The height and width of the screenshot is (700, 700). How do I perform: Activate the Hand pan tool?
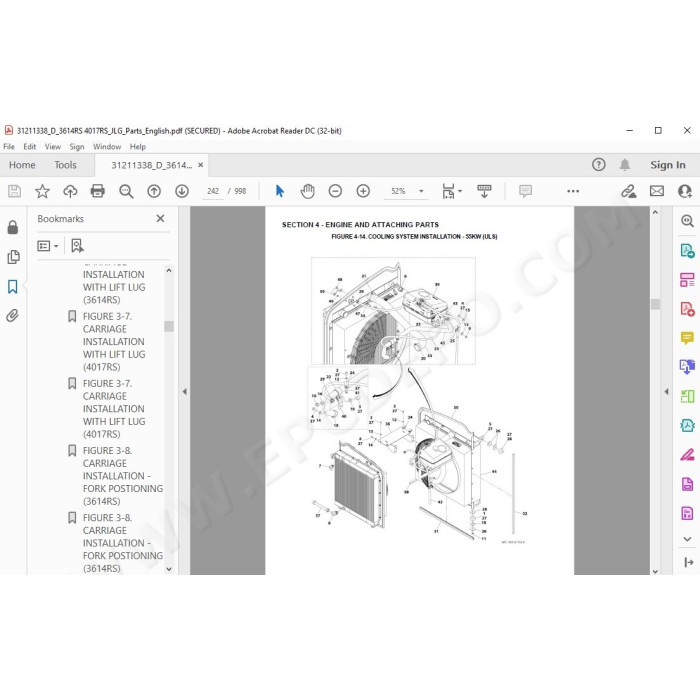308,191
